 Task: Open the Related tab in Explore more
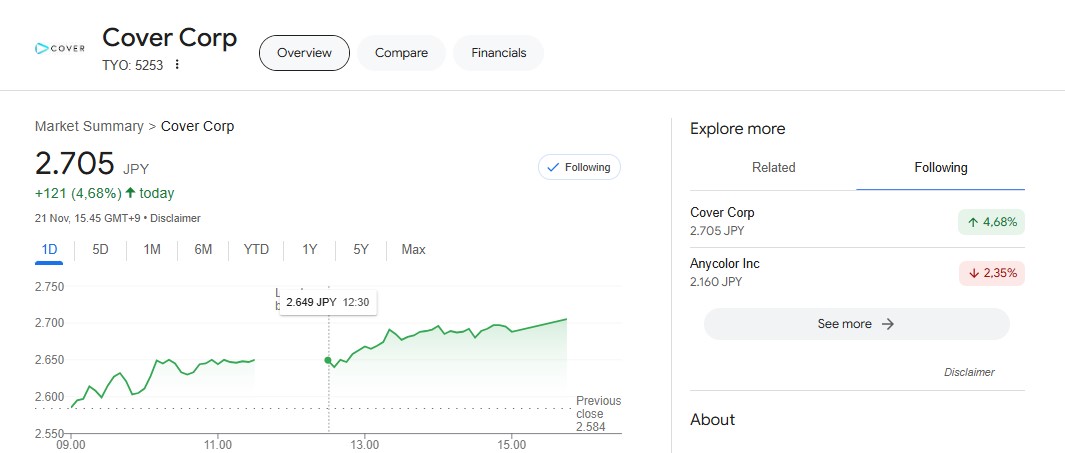pos(773,168)
